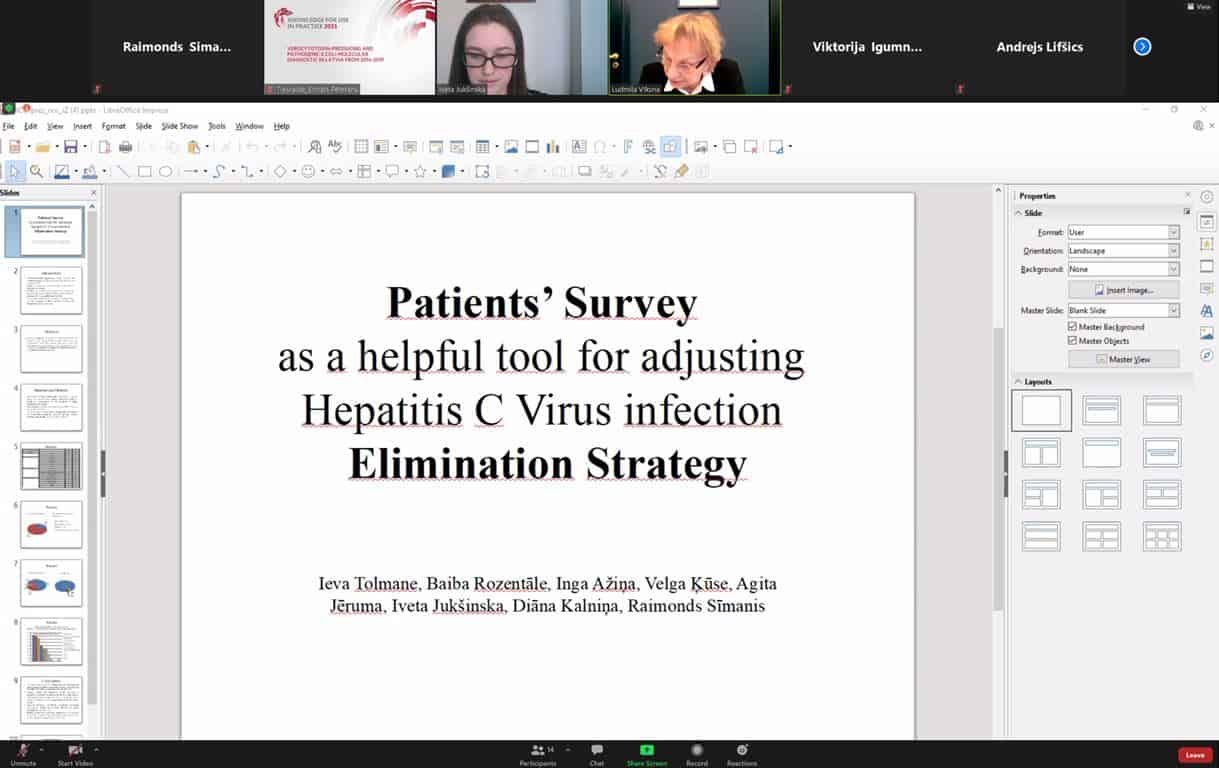The image size is (1219, 768).
Task: Select the Ellipse drawing tool
Action: [166, 172]
